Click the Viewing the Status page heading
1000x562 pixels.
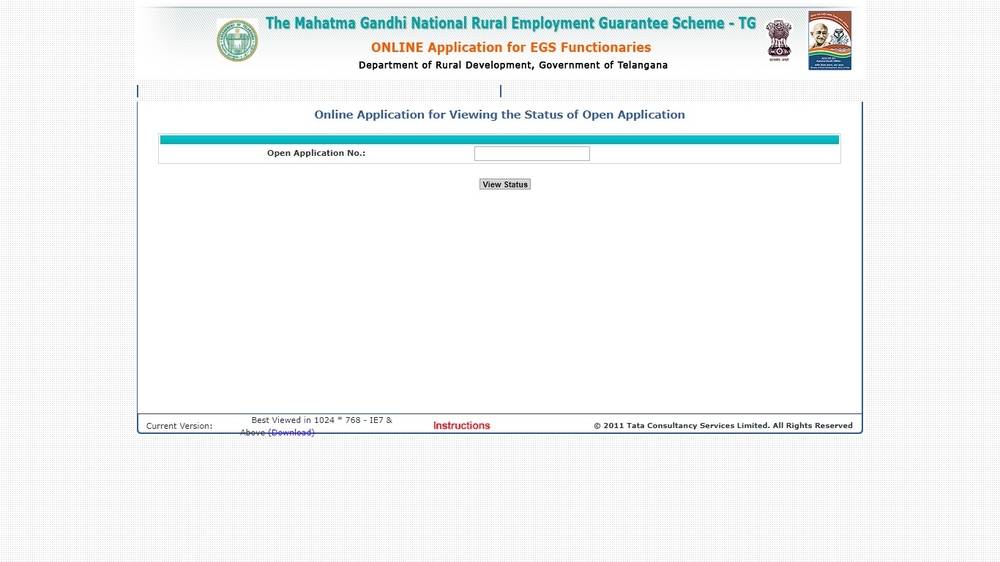point(499,115)
